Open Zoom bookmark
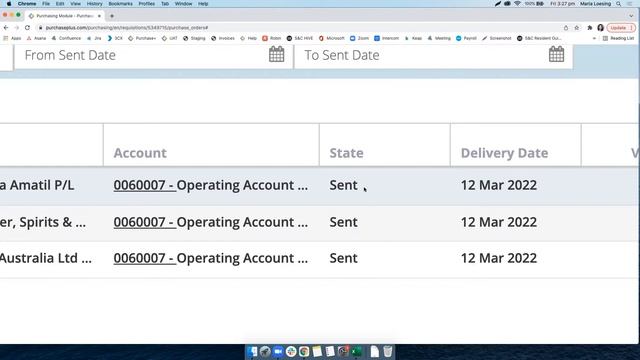640x360 pixels. point(359,38)
